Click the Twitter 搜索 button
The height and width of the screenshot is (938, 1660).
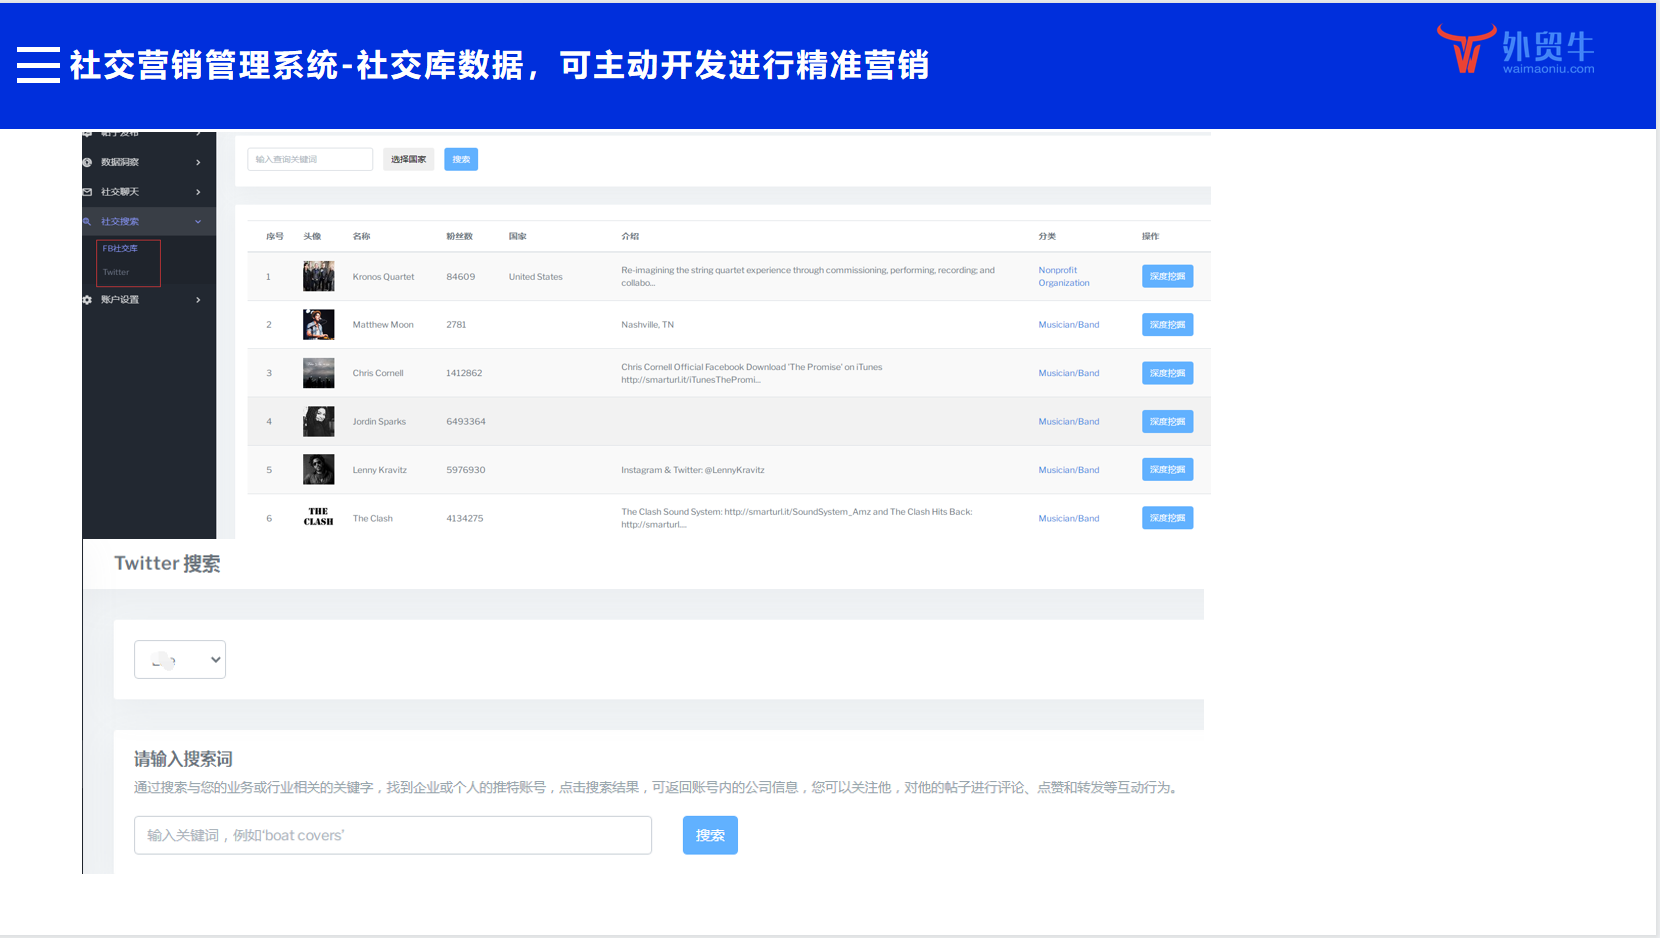pos(710,835)
